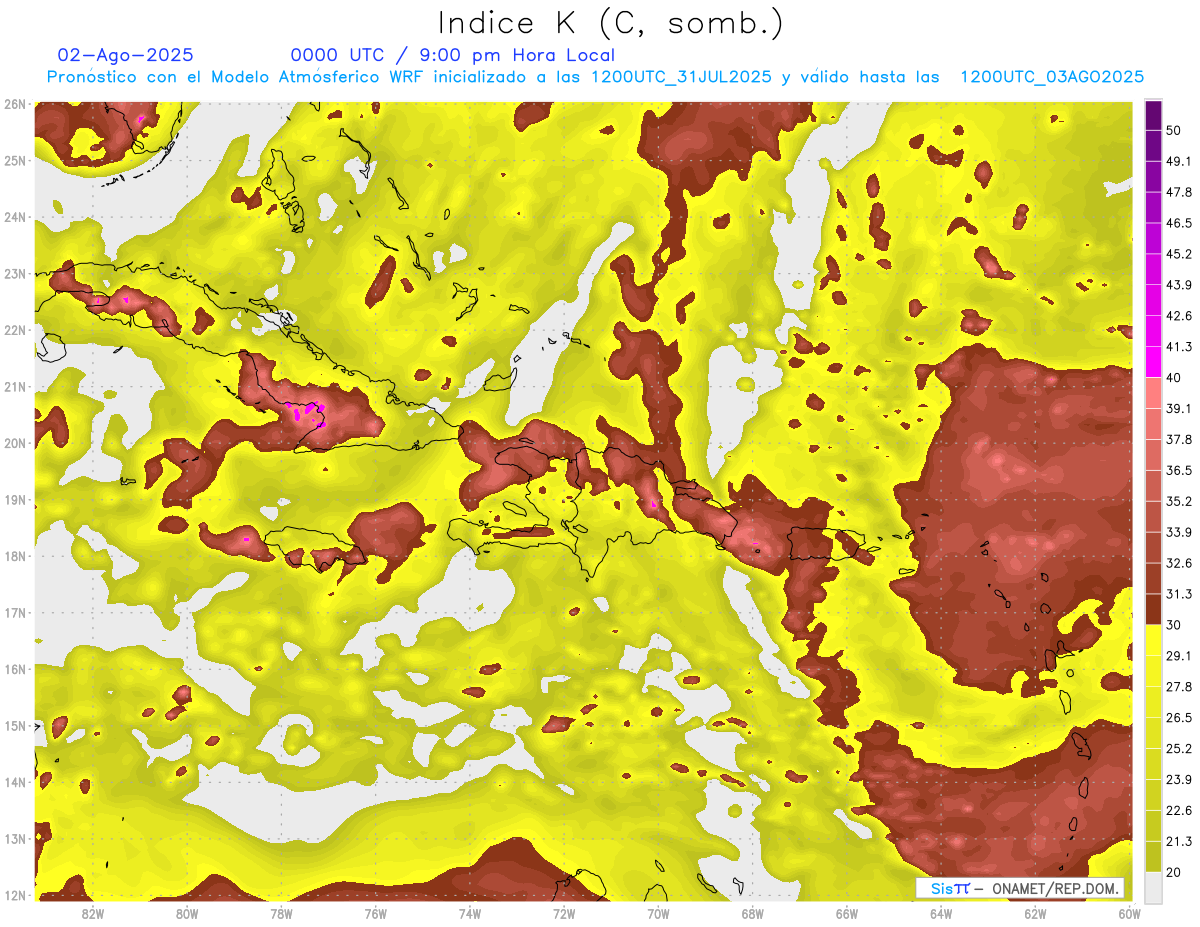The image size is (1200, 927).
Task: Click the colorbar value '32.6'
Action: [1178, 563]
